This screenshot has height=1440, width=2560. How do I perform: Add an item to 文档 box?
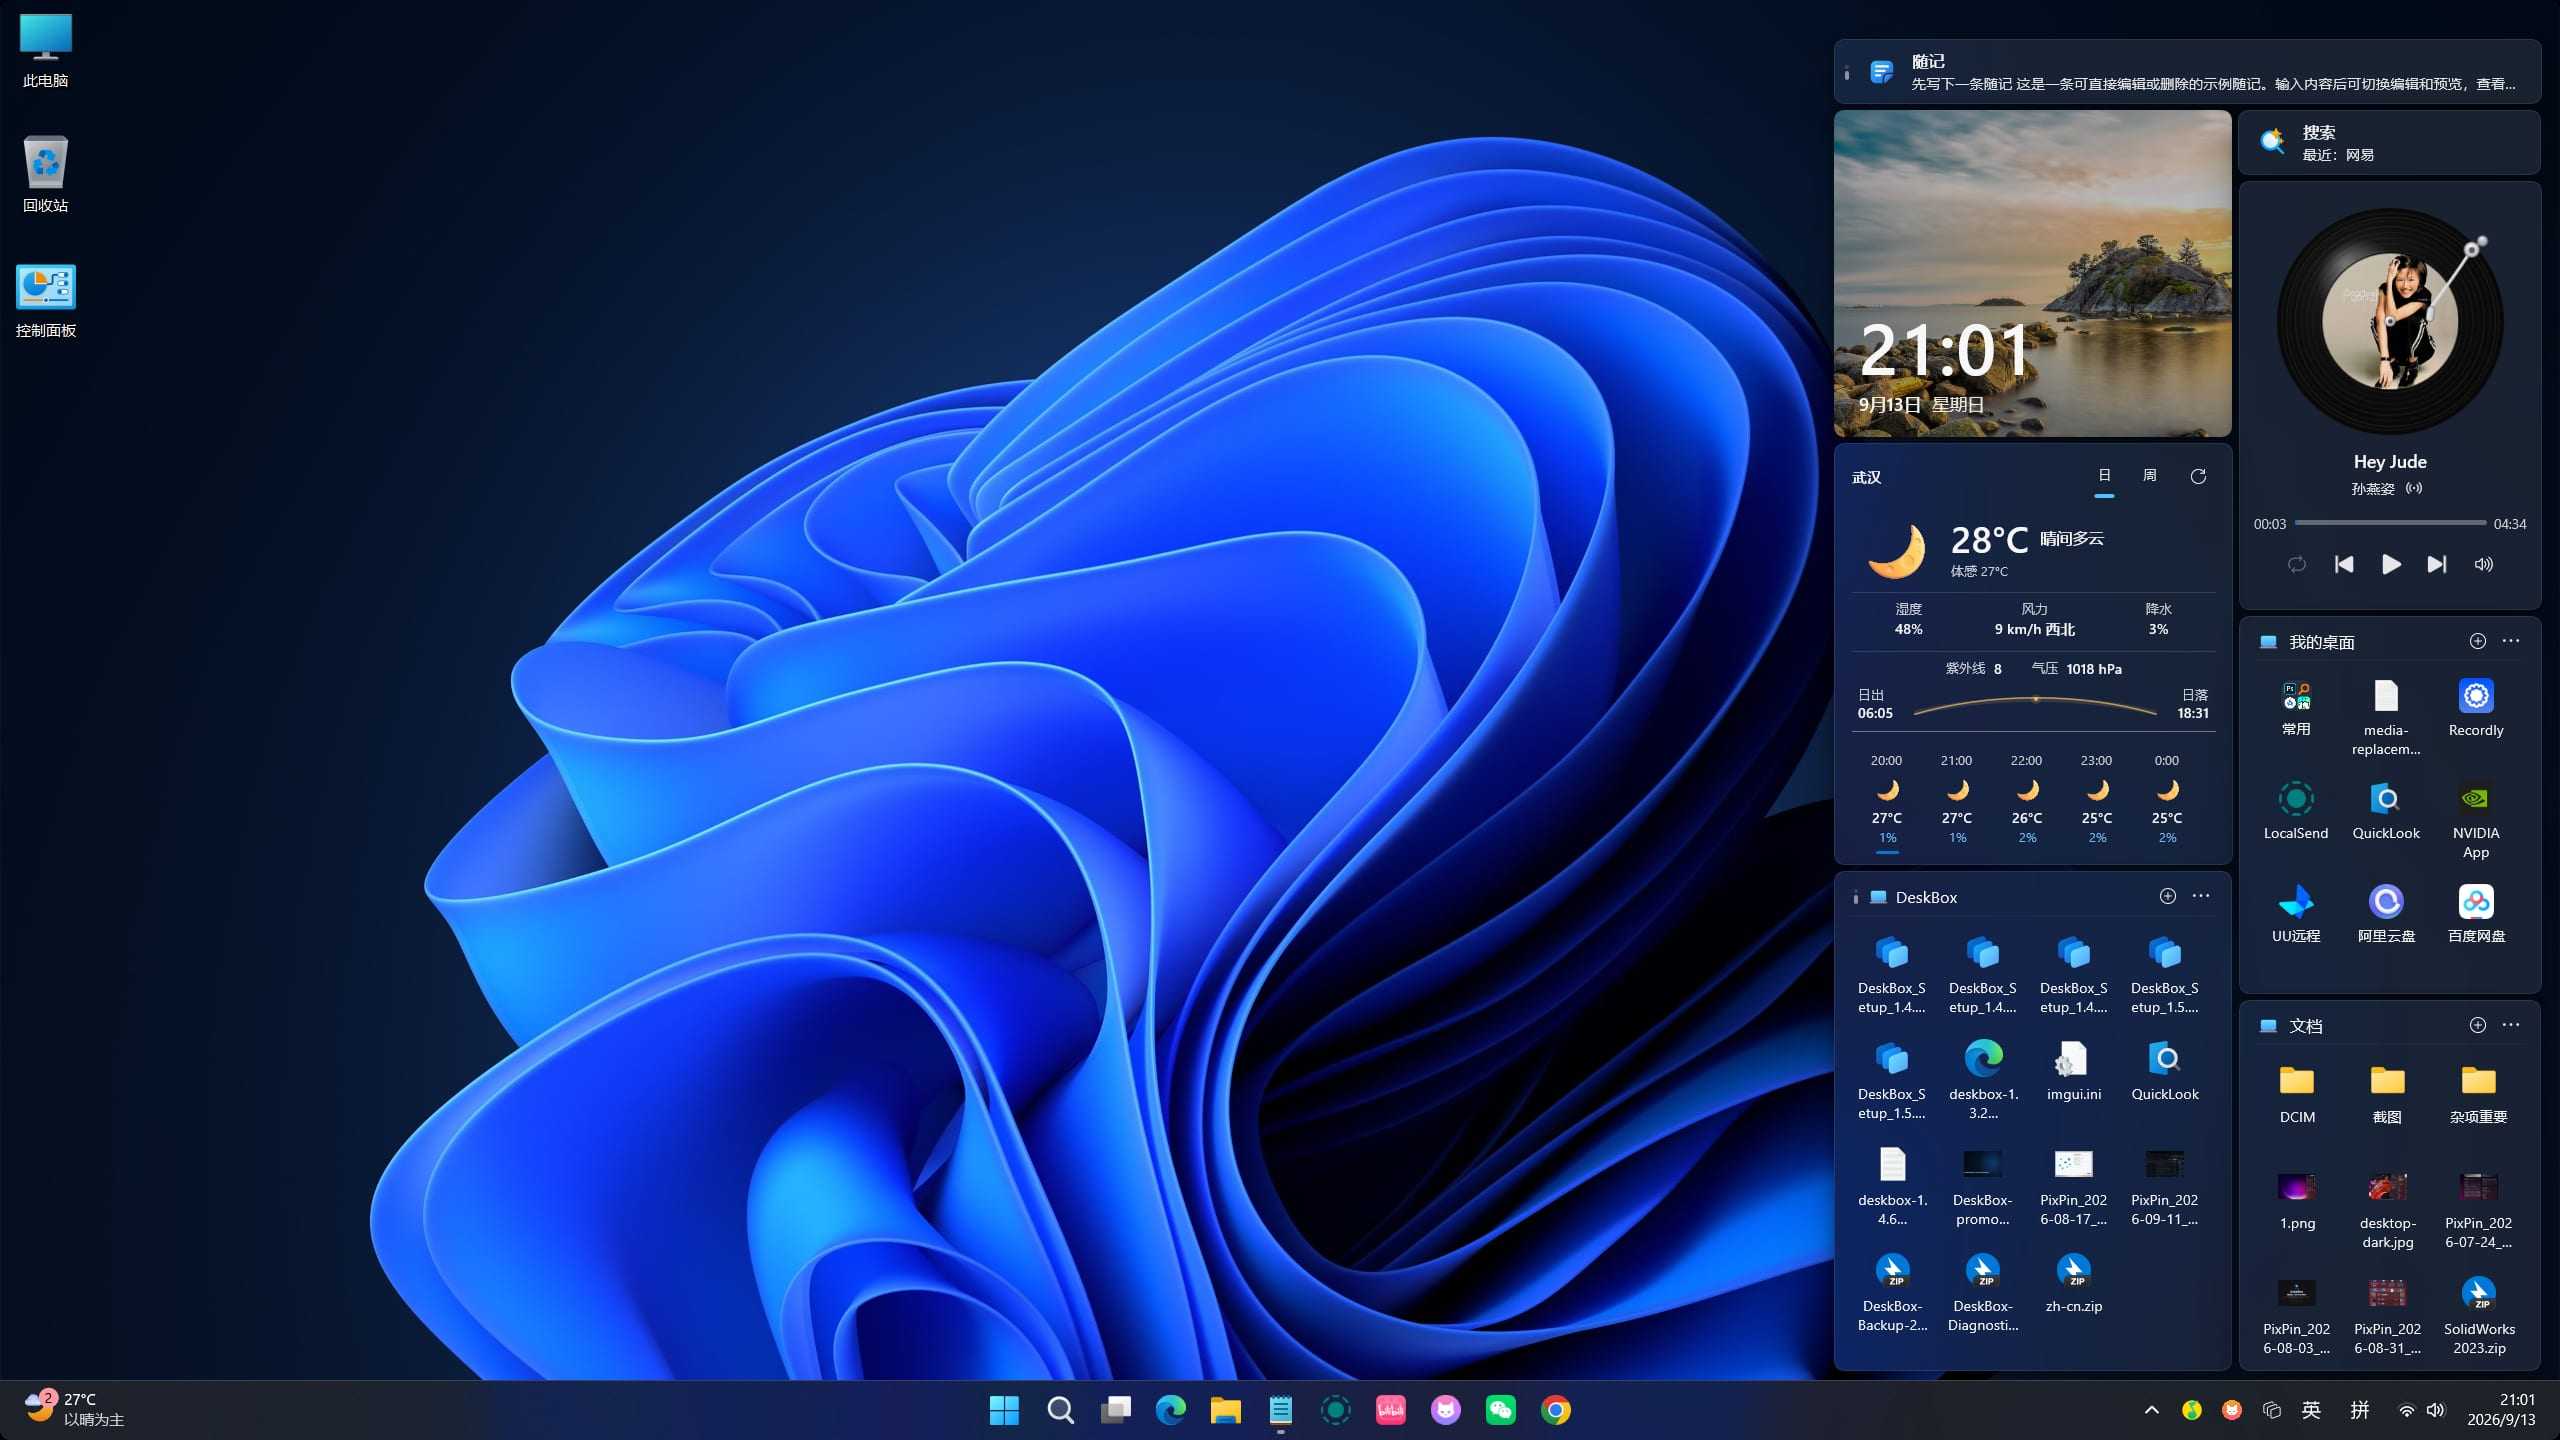point(2478,1025)
